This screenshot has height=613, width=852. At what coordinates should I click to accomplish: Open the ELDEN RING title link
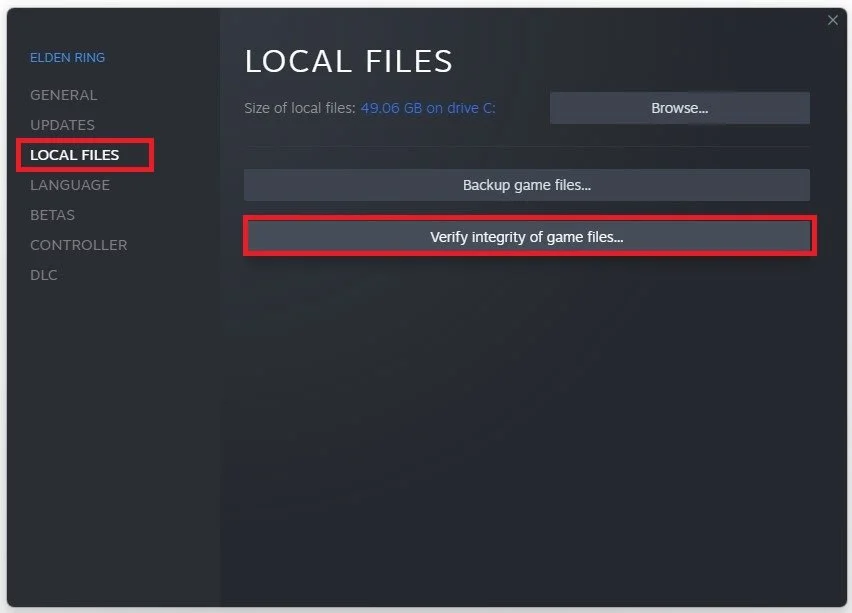pyautogui.click(x=67, y=58)
